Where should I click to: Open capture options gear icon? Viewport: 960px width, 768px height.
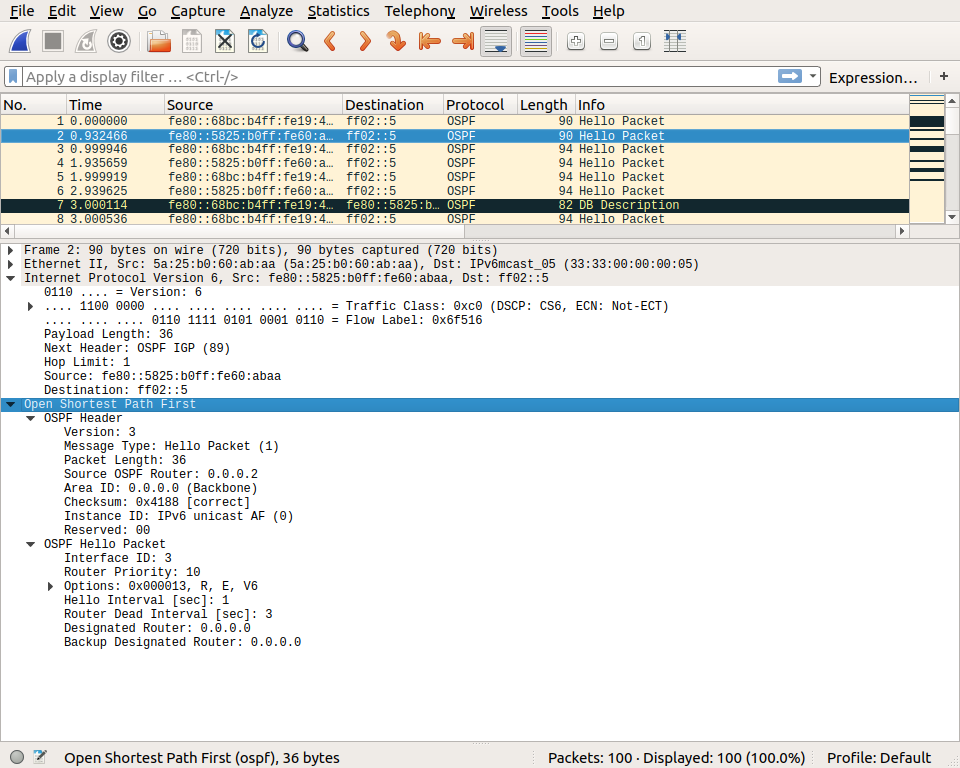click(x=119, y=42)
